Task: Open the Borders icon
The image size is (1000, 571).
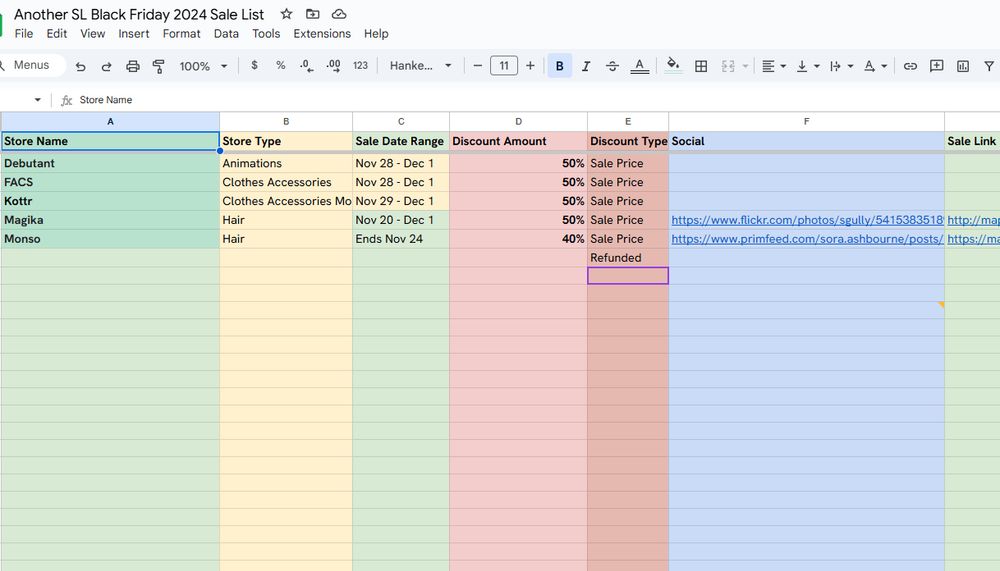Action: point(701,66)
